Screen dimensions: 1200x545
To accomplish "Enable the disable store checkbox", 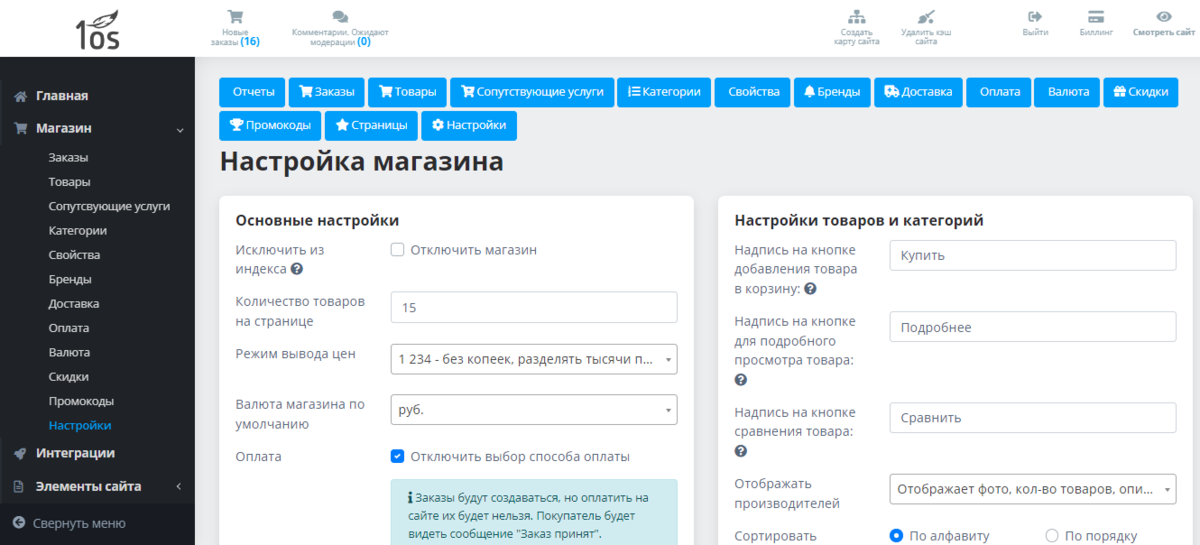I will [x=397, y=250].
